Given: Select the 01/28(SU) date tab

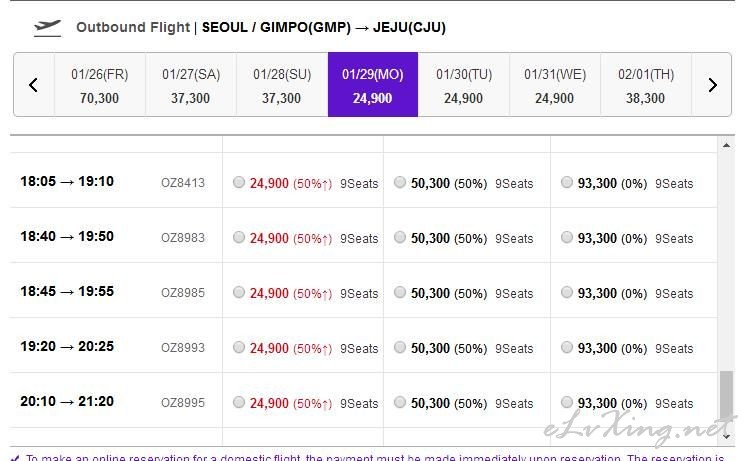Looking at the screenshot, I should click(281, 85).
